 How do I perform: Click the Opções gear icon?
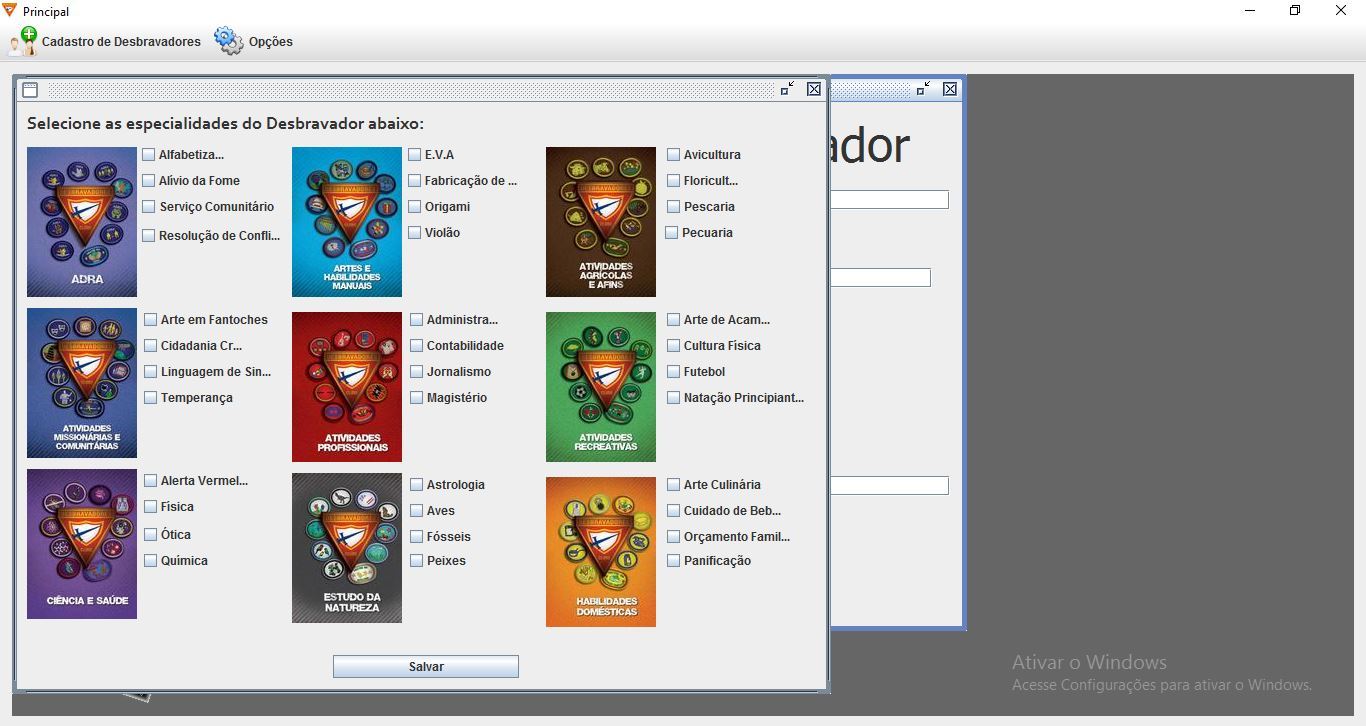[229, 41]
